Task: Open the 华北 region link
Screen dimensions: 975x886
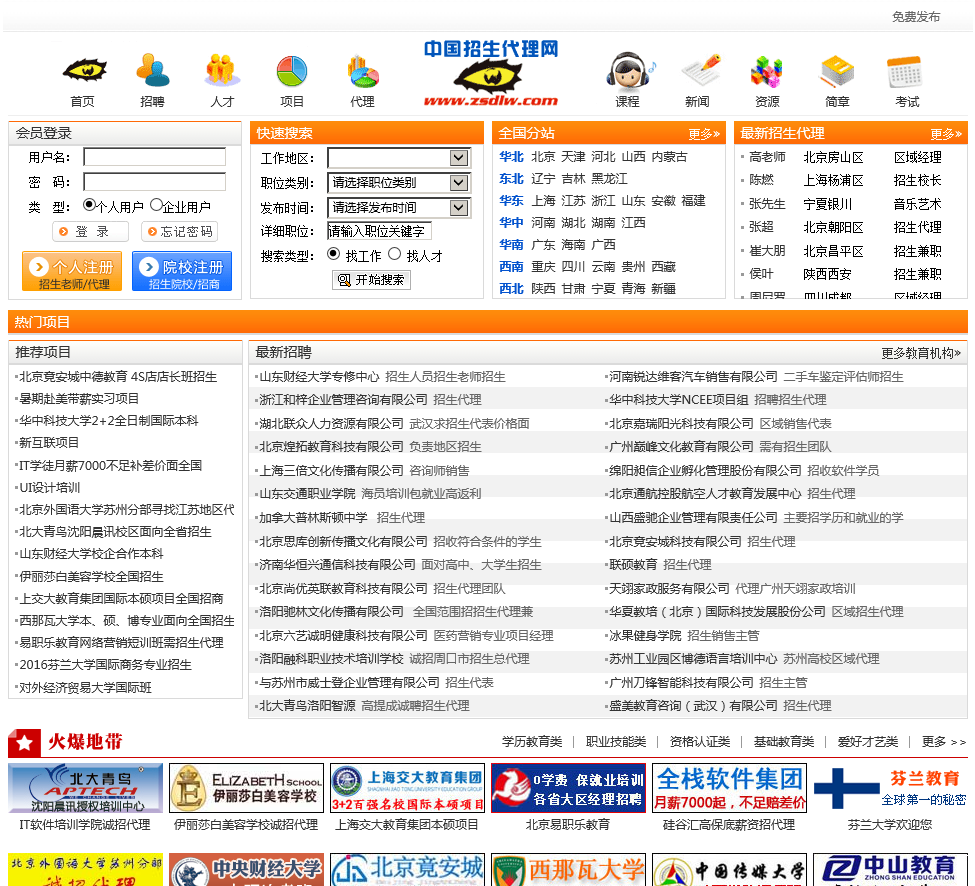Action: click(511, 157)
